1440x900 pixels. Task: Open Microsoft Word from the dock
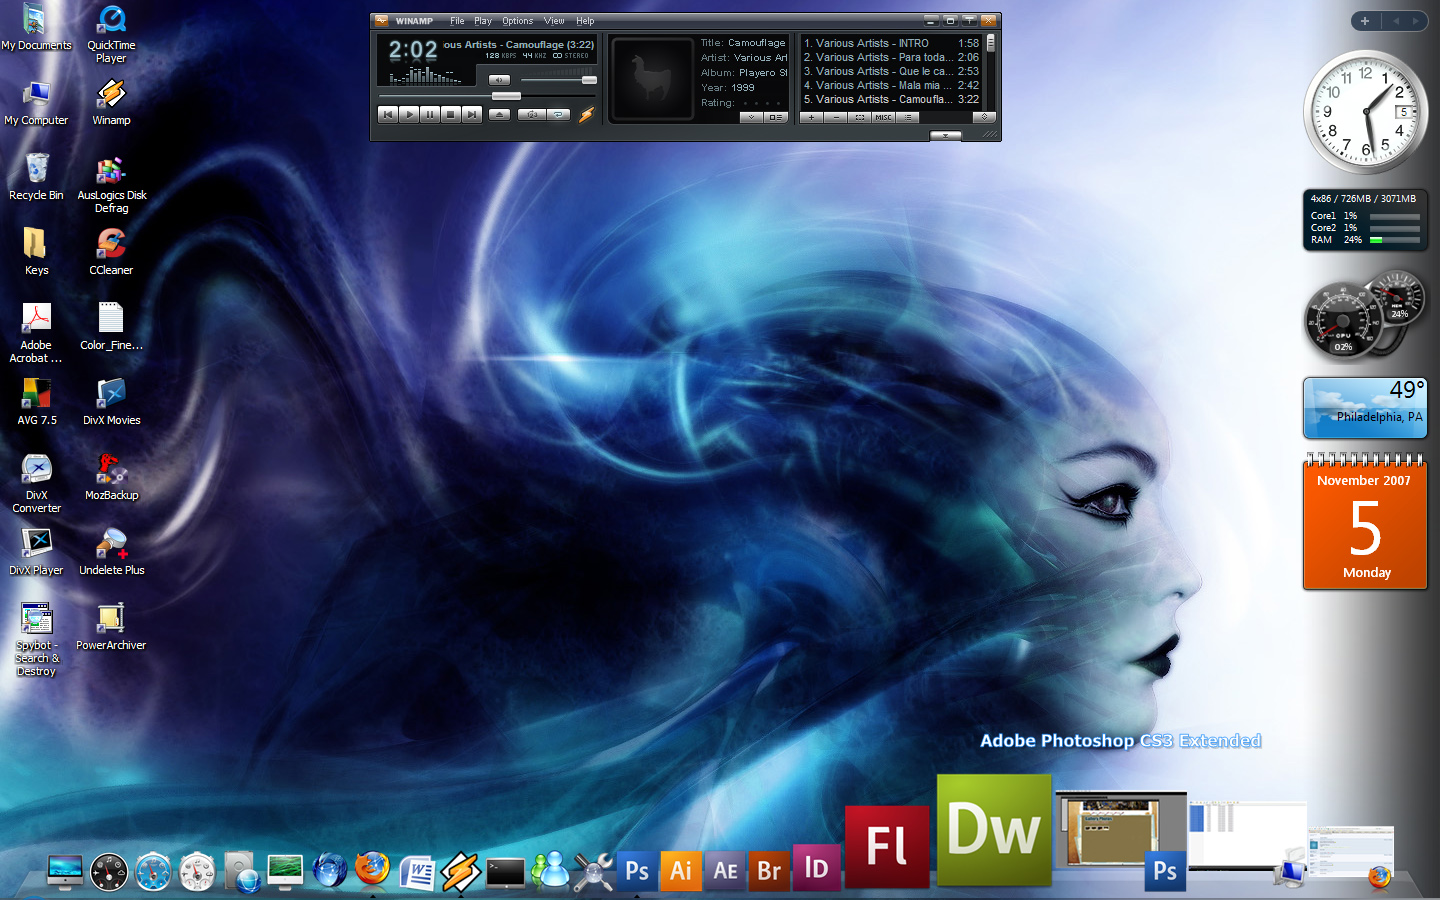[417, 872]
